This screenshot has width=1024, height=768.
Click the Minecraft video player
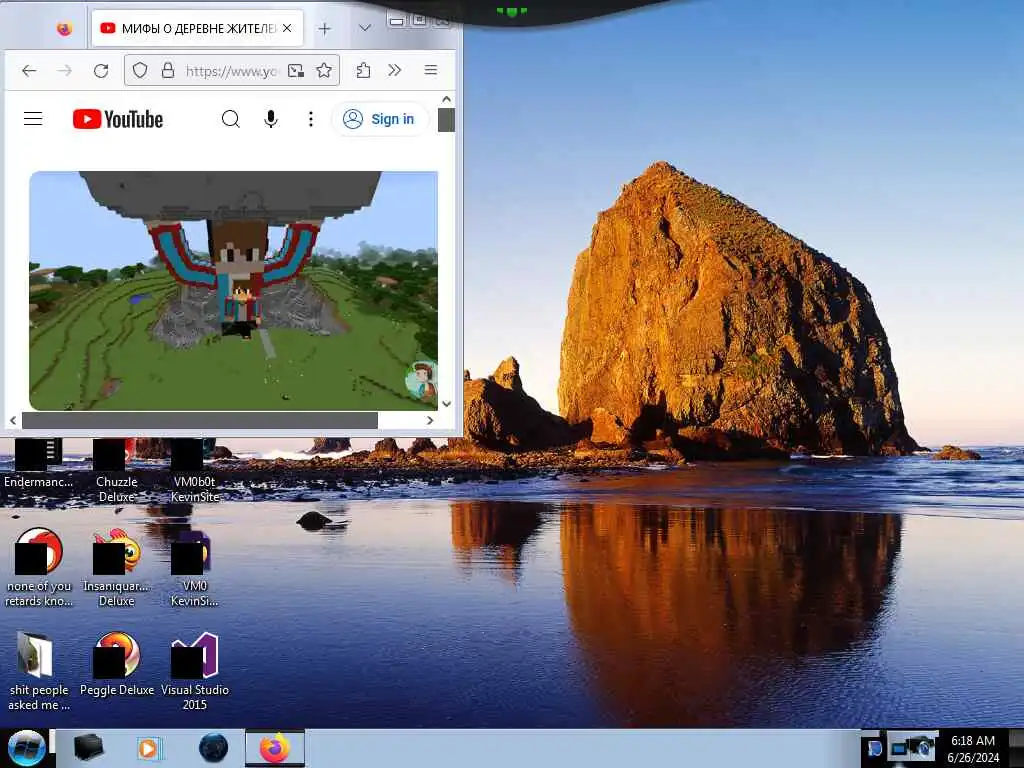pos(234,291)
